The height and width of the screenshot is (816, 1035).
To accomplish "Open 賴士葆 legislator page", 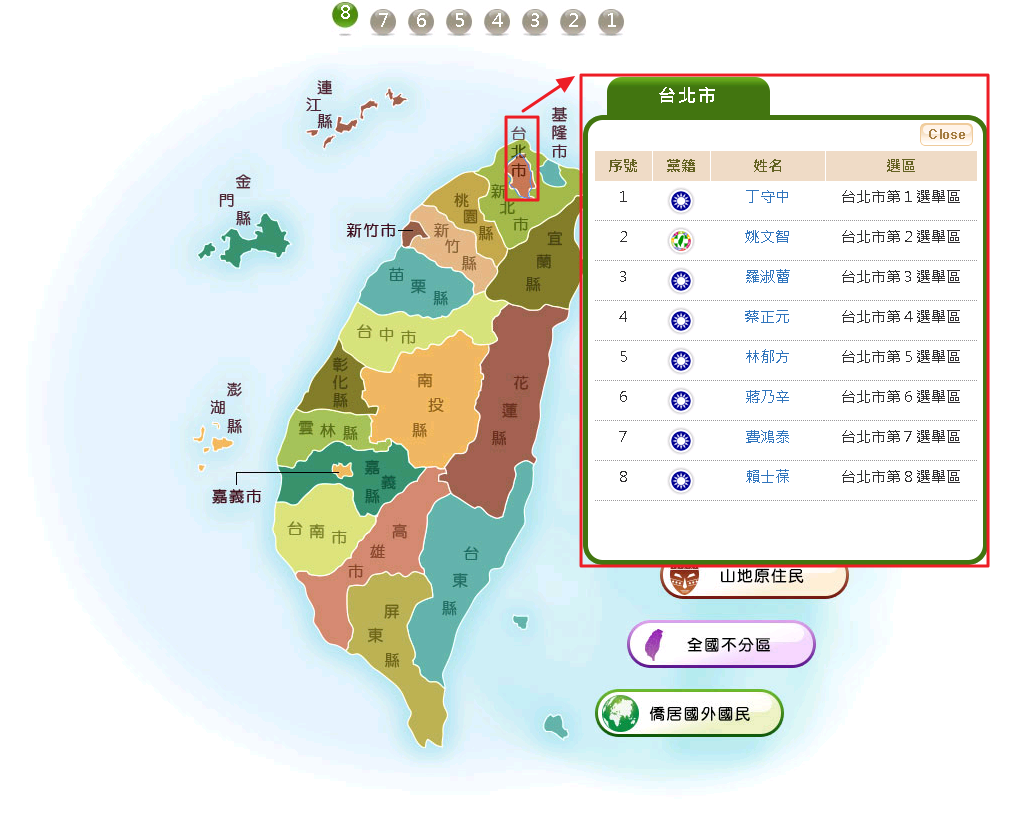I will click(x=767, y=477).
